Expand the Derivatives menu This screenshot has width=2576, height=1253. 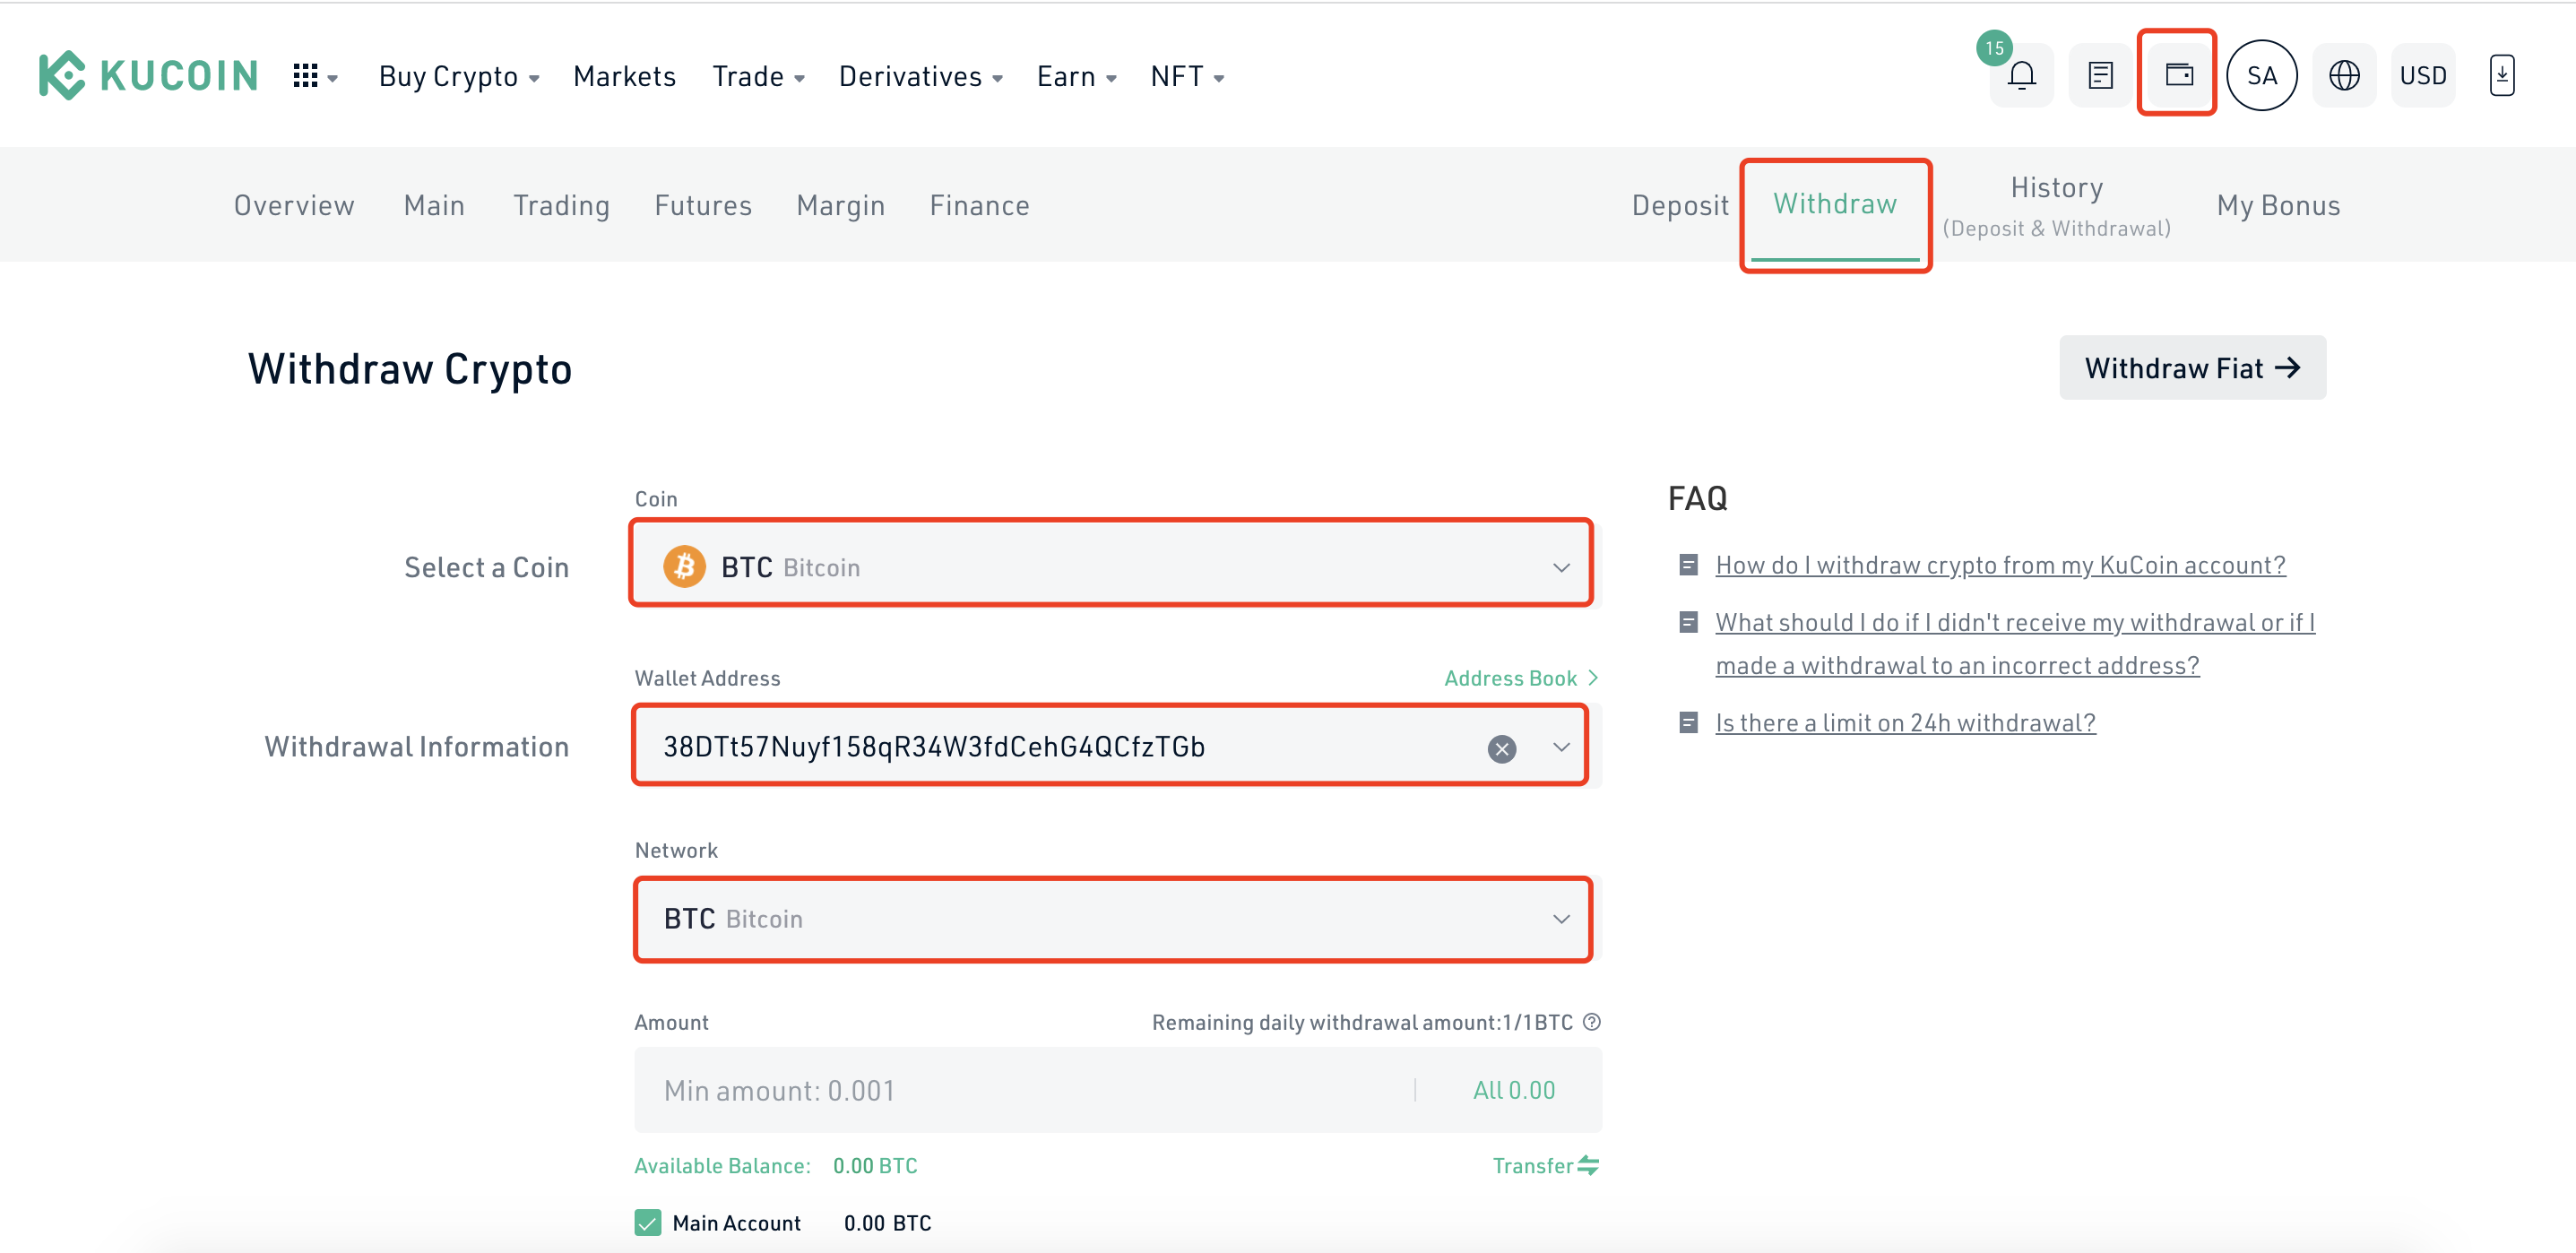[x=921, y=76]
